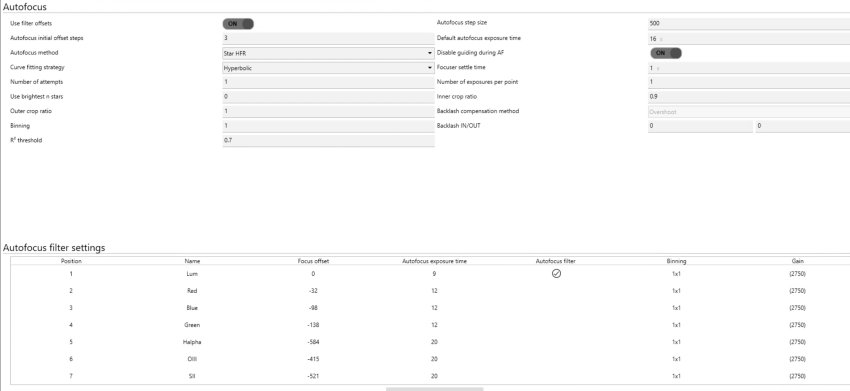Click the autofocus filter checkmark for Lum

pyautogui.click(x=556, y=274)
